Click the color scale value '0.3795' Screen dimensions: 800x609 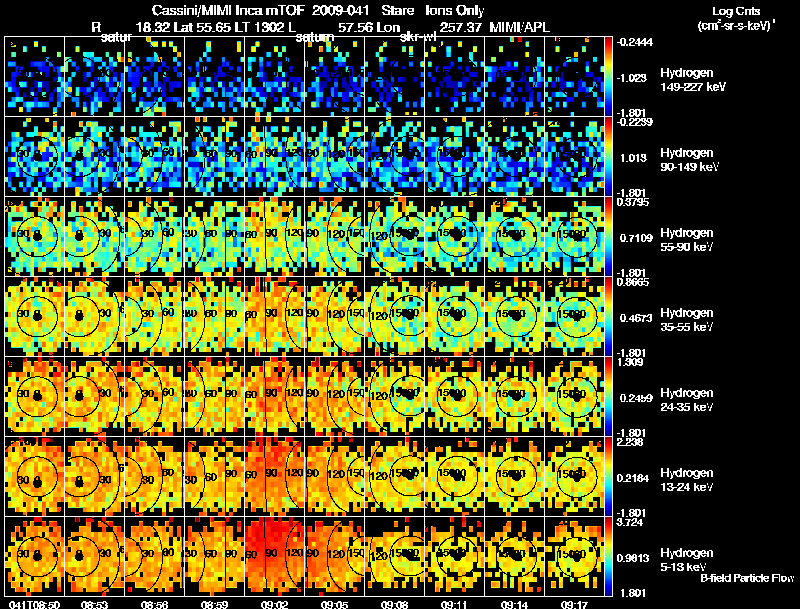[x=632, y=202]
